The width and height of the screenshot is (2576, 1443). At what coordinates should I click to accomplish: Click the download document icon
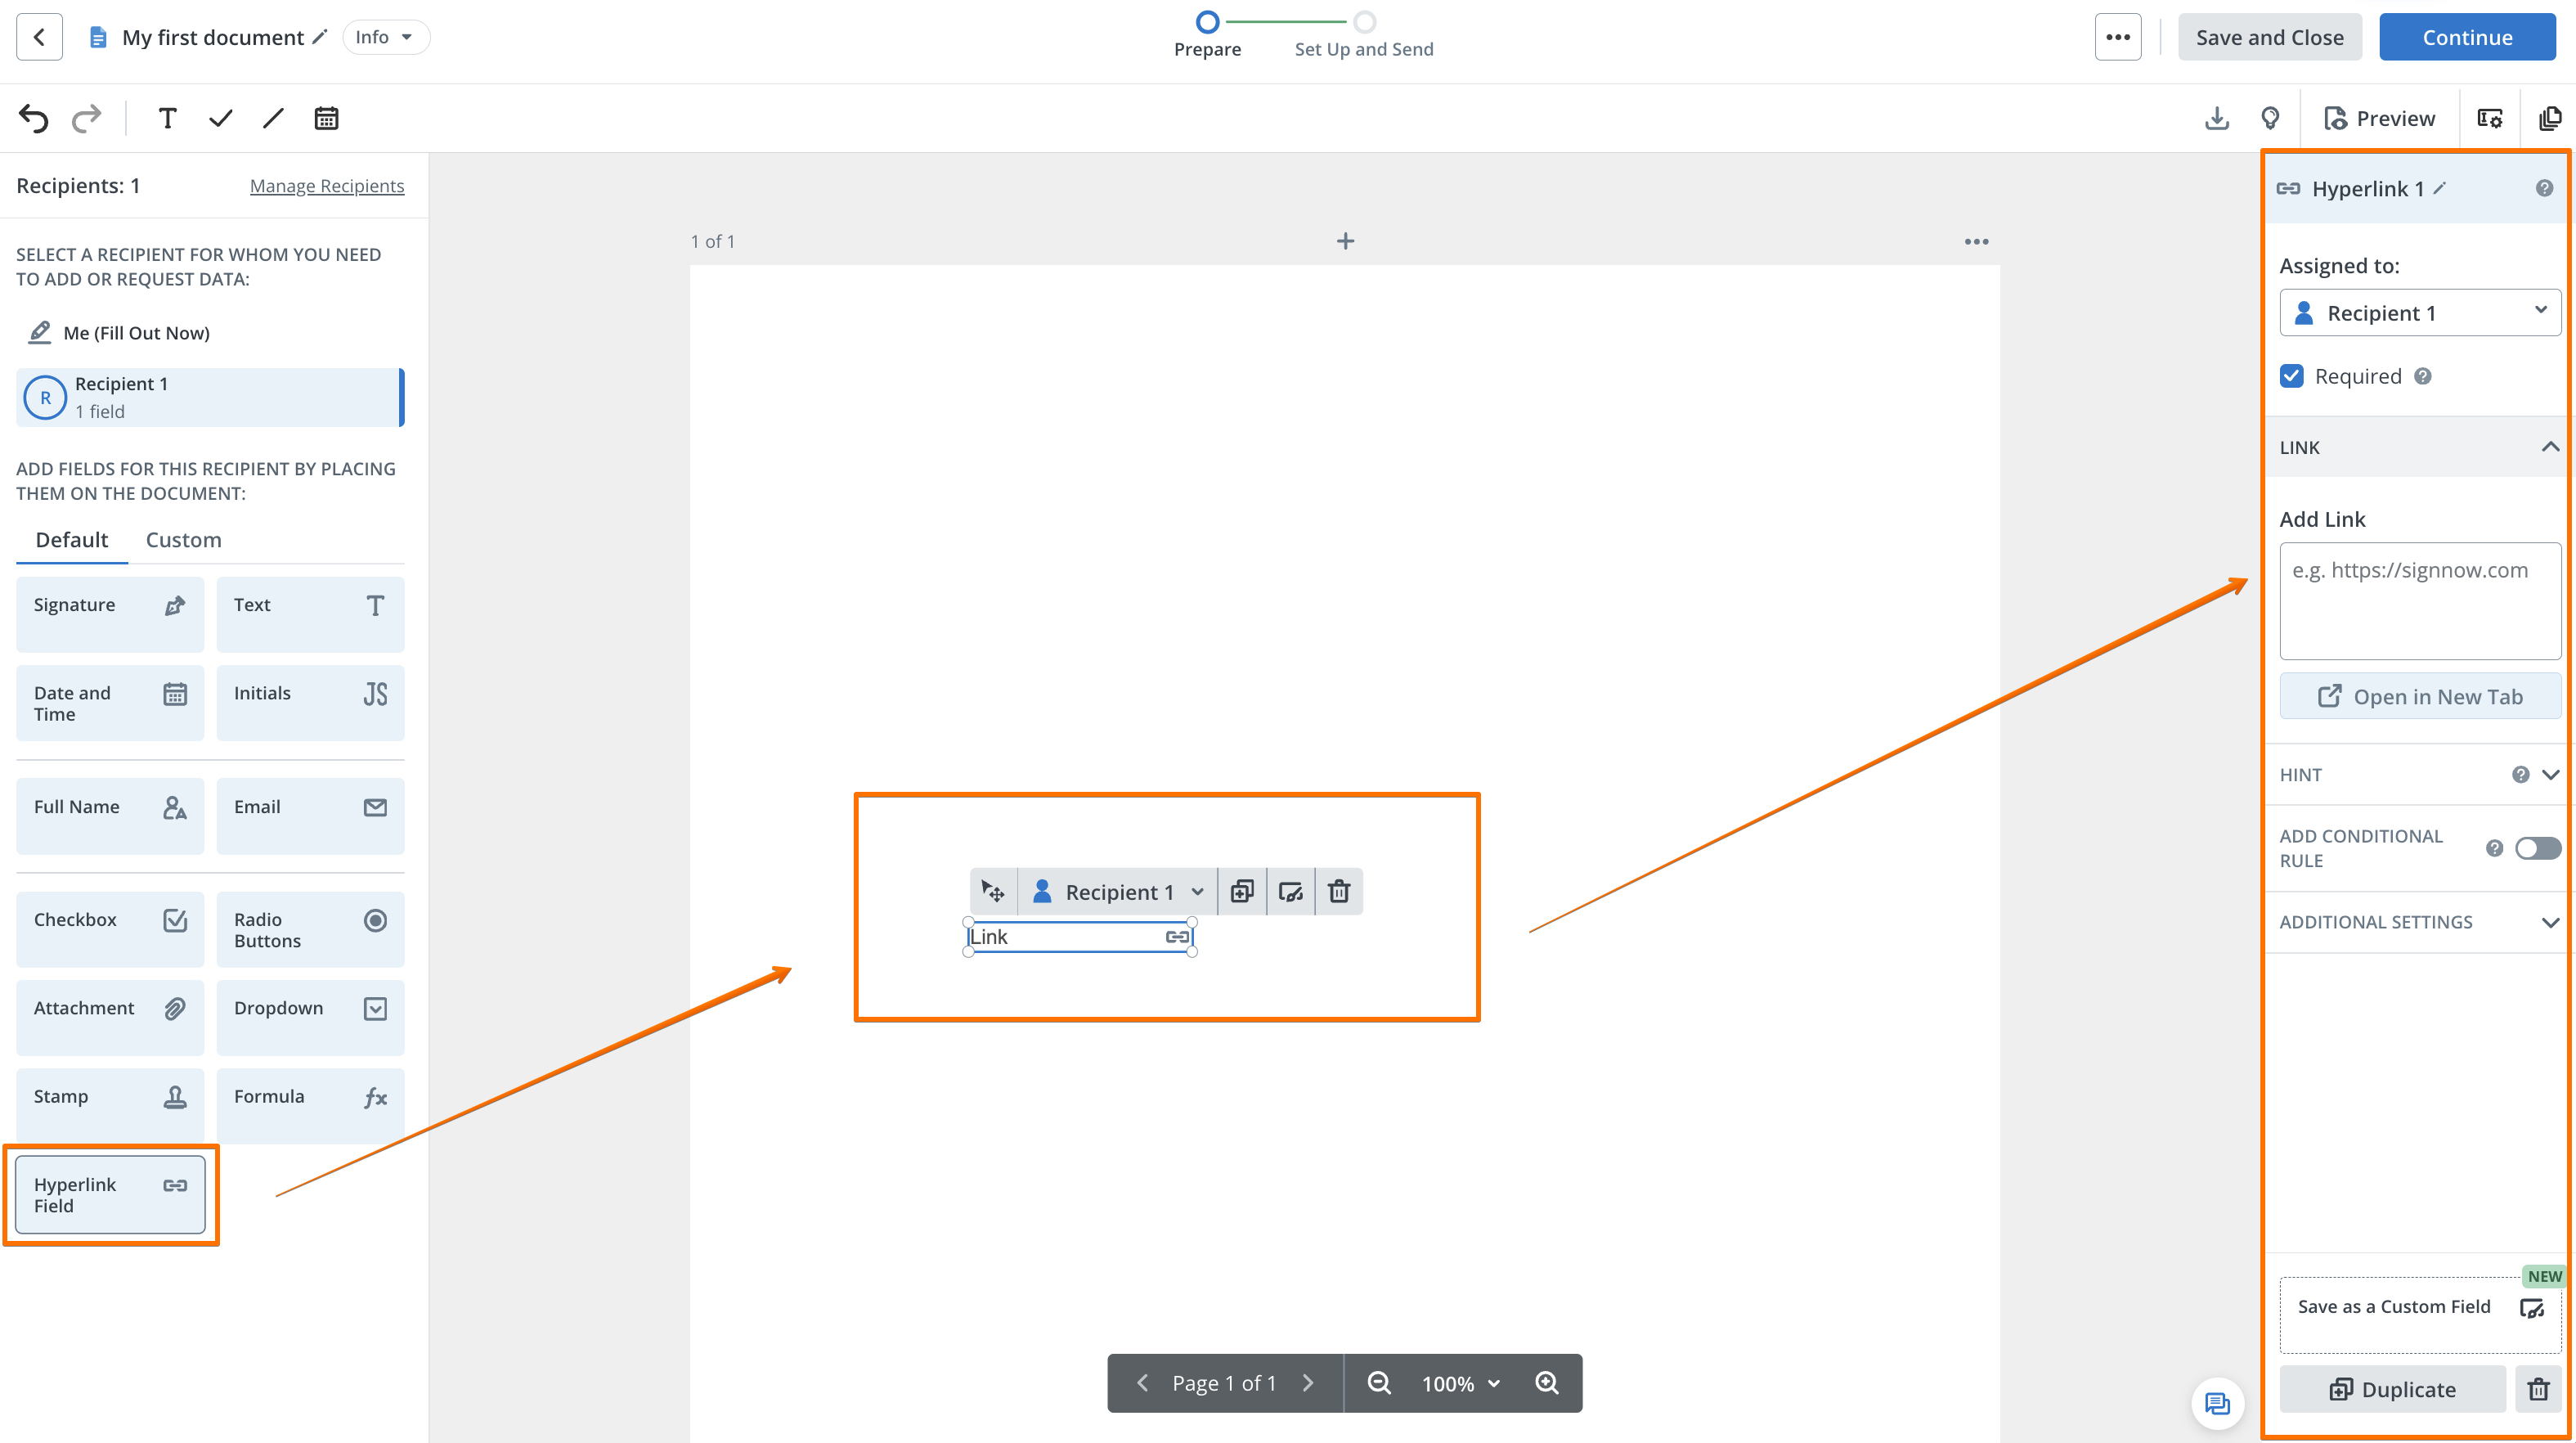2216,118
